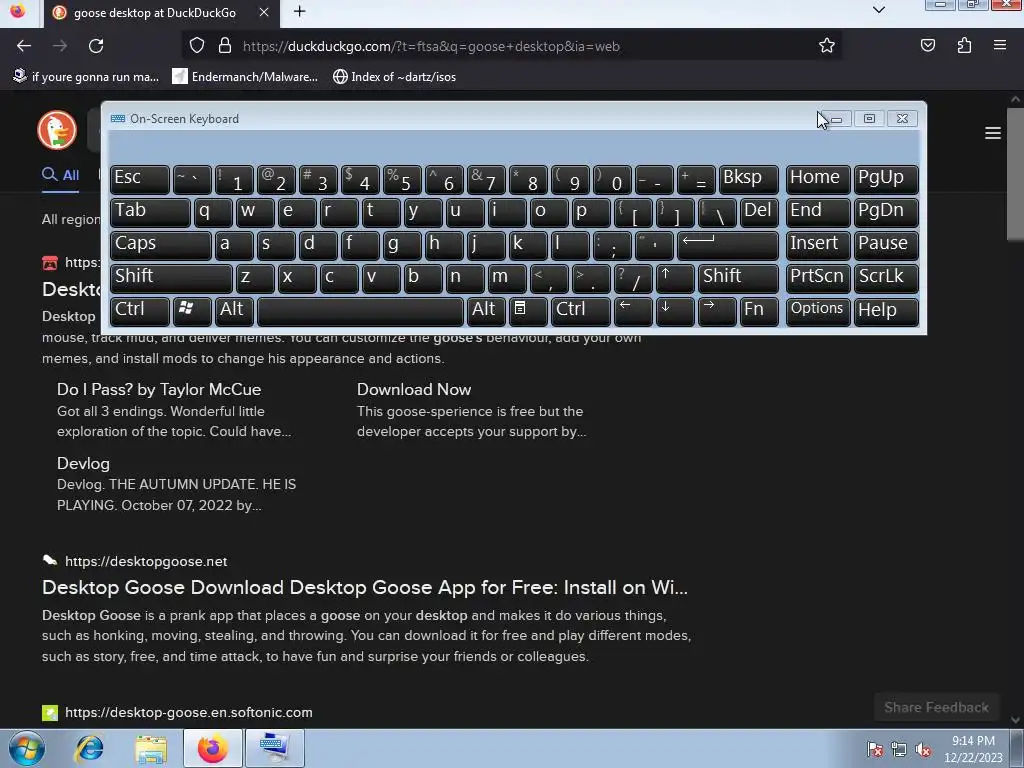
Task: Click the Windows logo key on keyboard
Action: point(191,311)
